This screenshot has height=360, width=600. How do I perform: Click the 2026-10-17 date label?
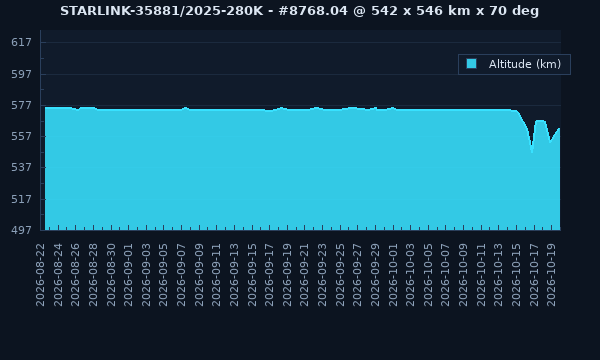[x=534, y=275]
